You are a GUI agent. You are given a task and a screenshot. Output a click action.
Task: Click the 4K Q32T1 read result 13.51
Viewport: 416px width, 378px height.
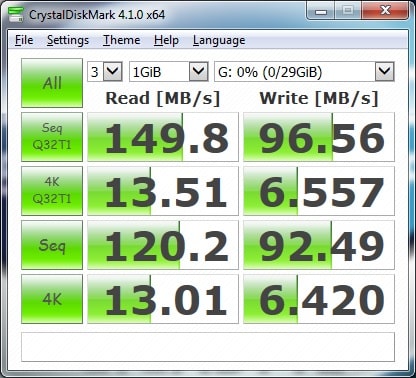point(163,191)
